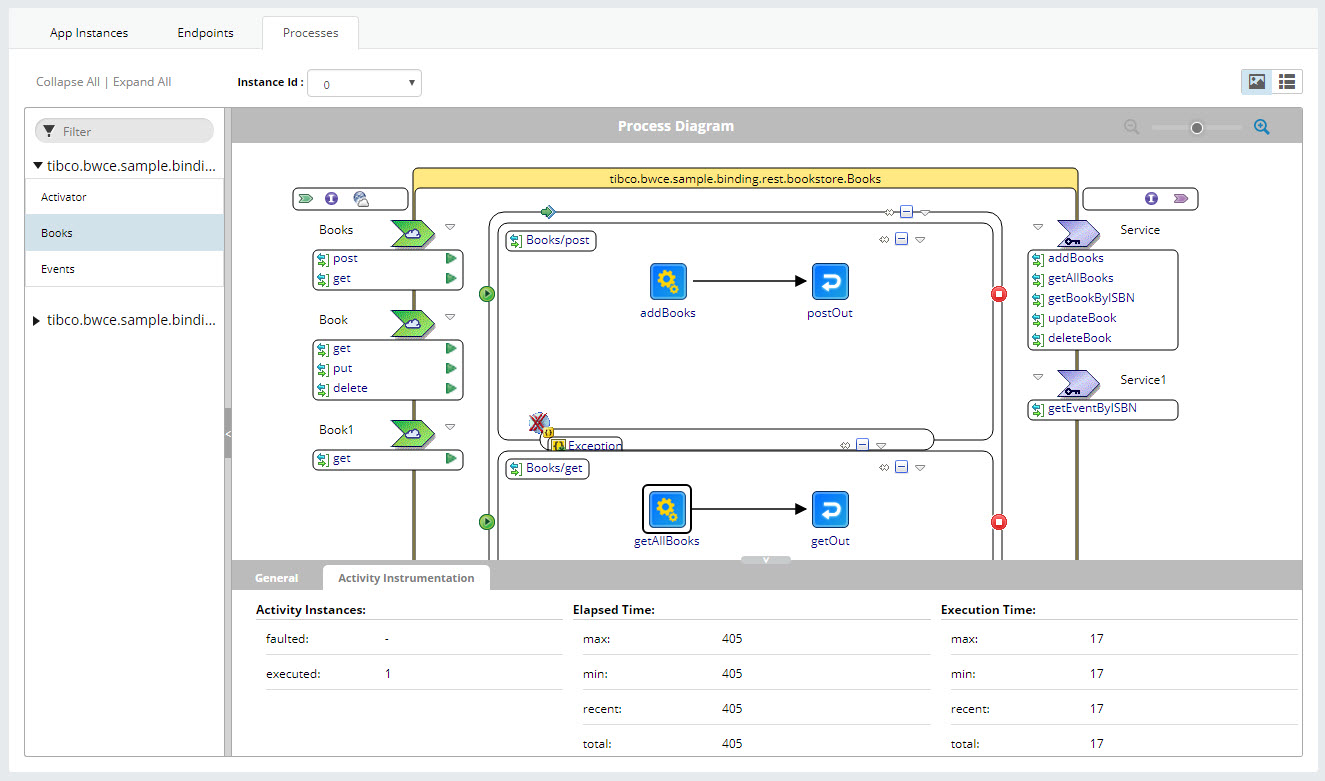The image size is (1325, 781).
Task: Collapse the Exception handler with minus box
Action: [x=862, y=445]
